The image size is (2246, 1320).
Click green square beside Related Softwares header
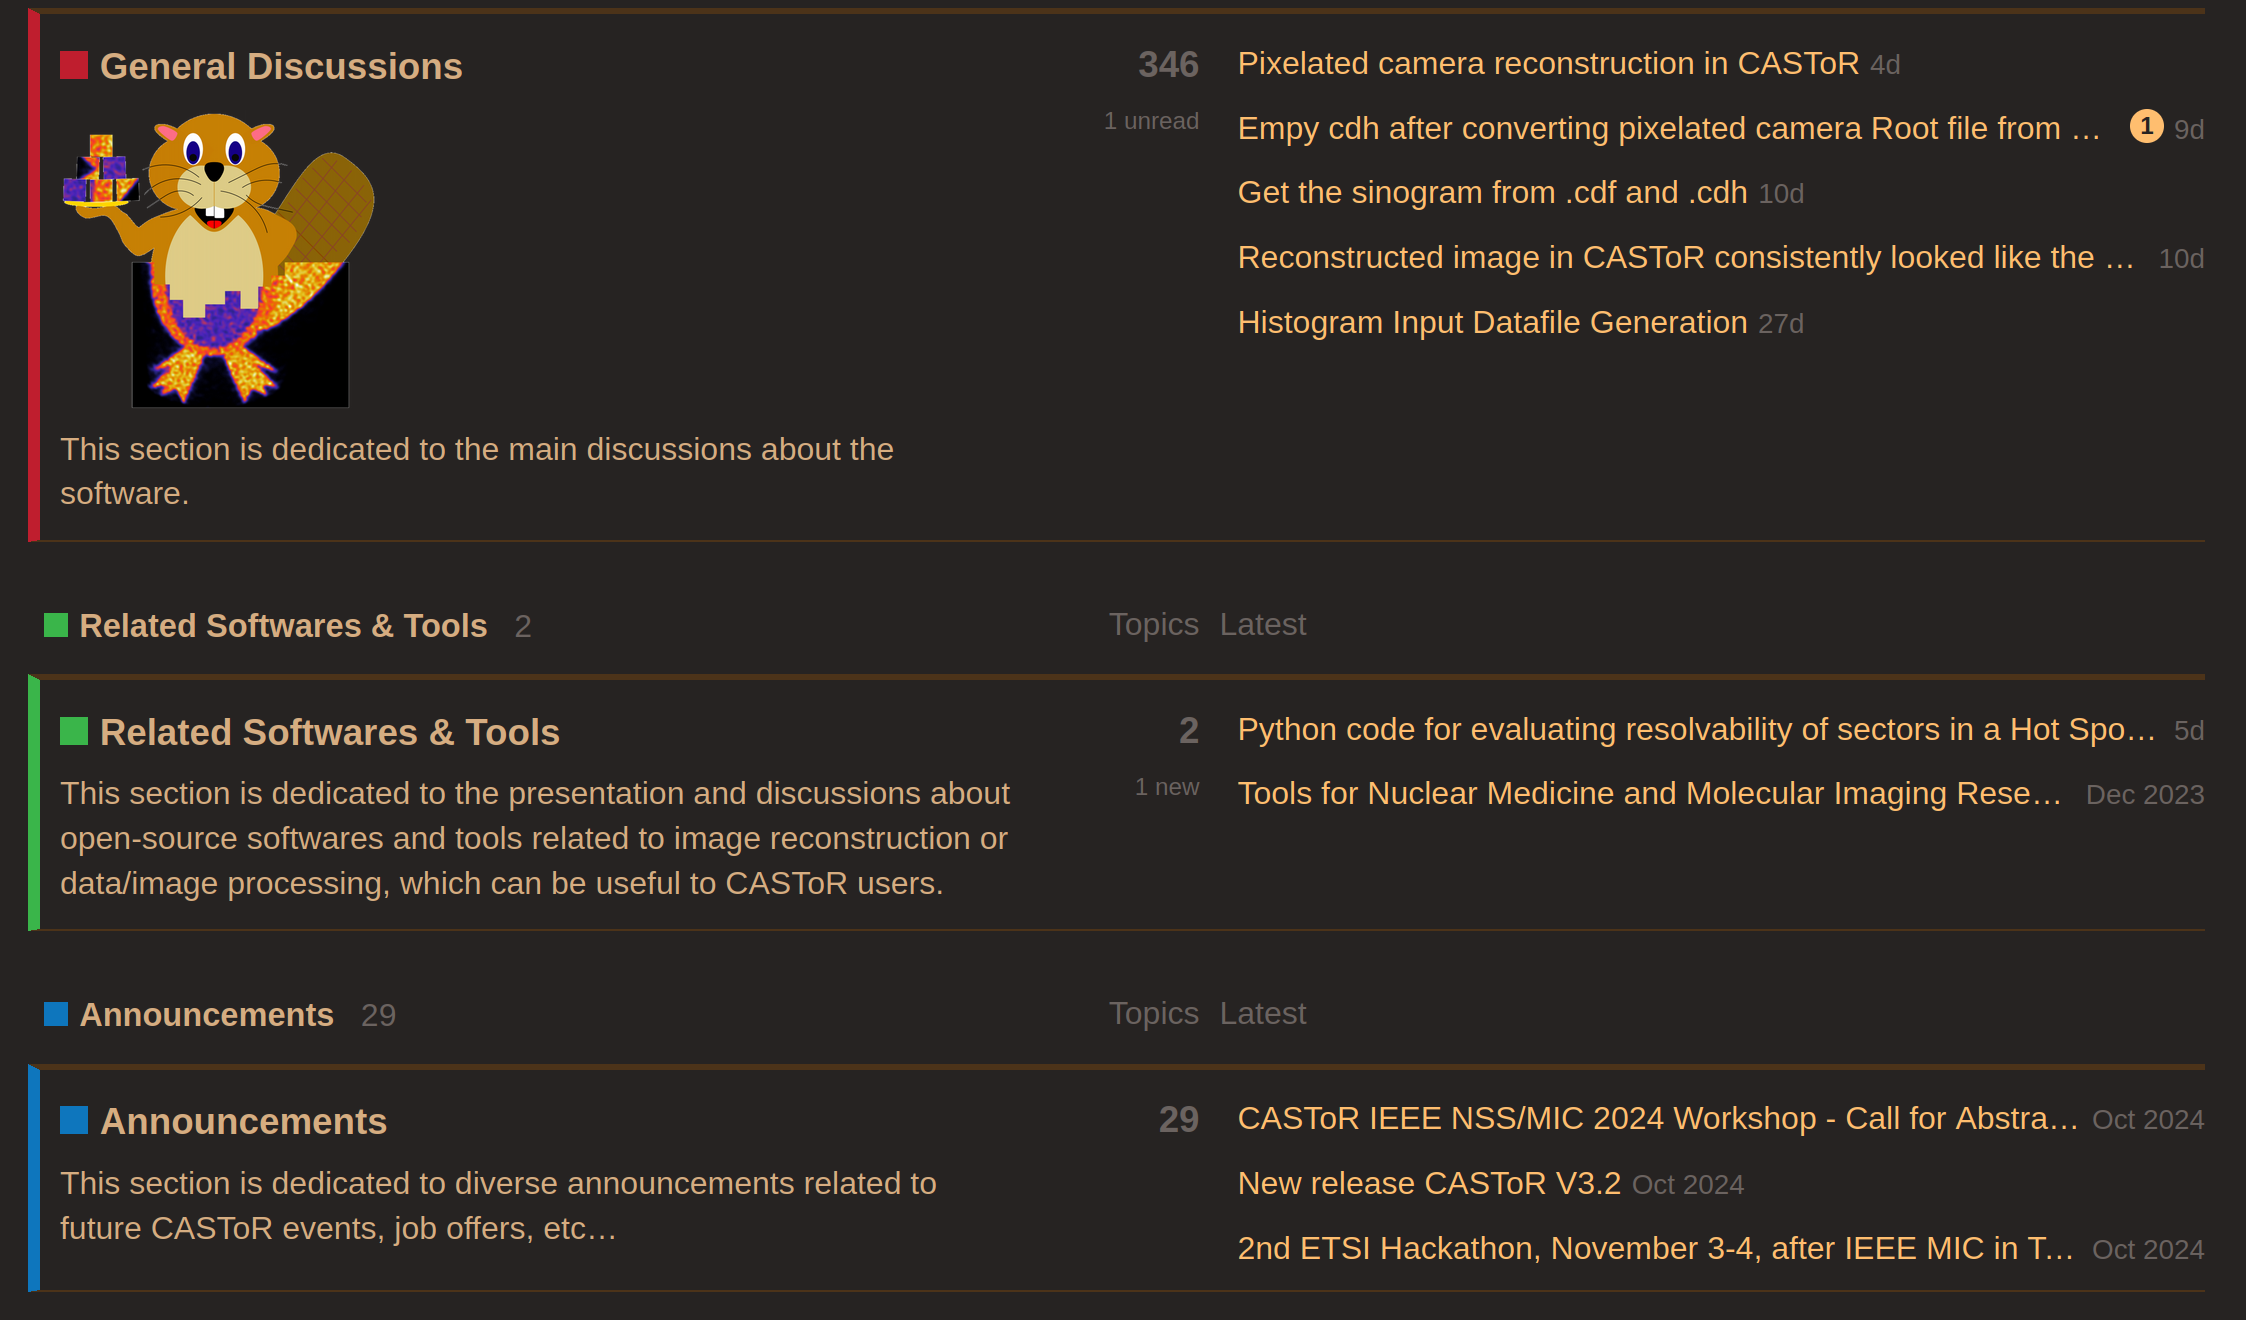pos(56,626)
